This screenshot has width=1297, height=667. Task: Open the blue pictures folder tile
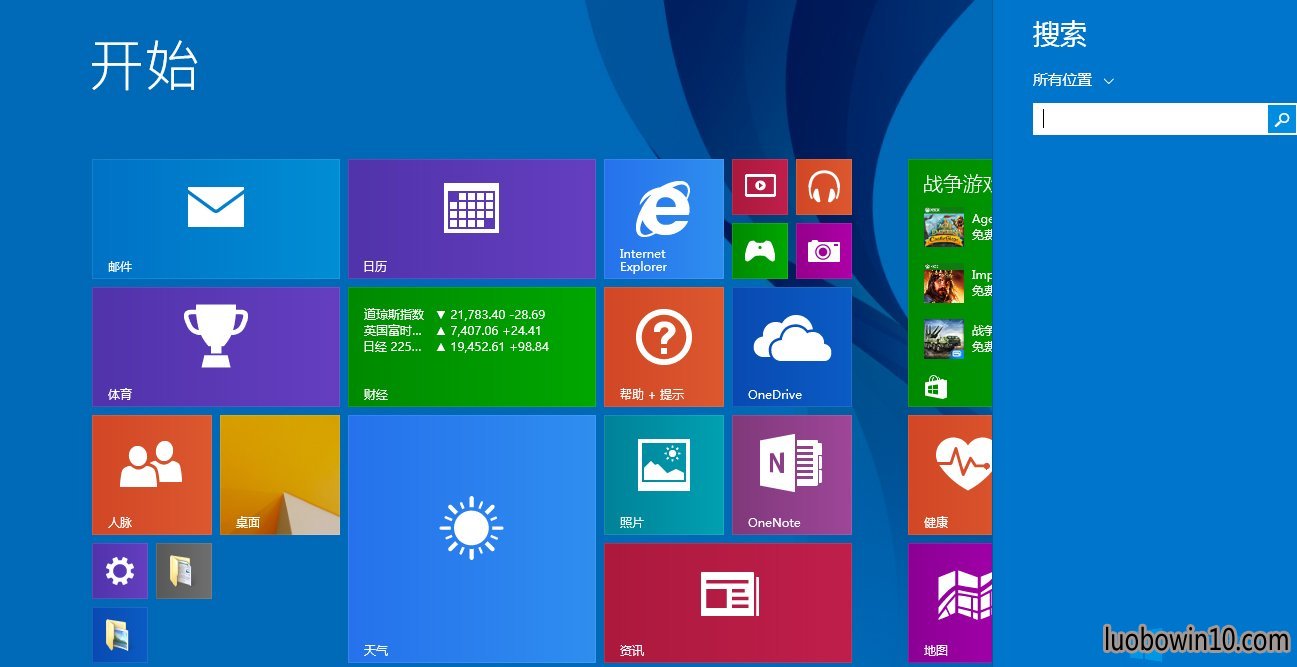tap(120, 635)
